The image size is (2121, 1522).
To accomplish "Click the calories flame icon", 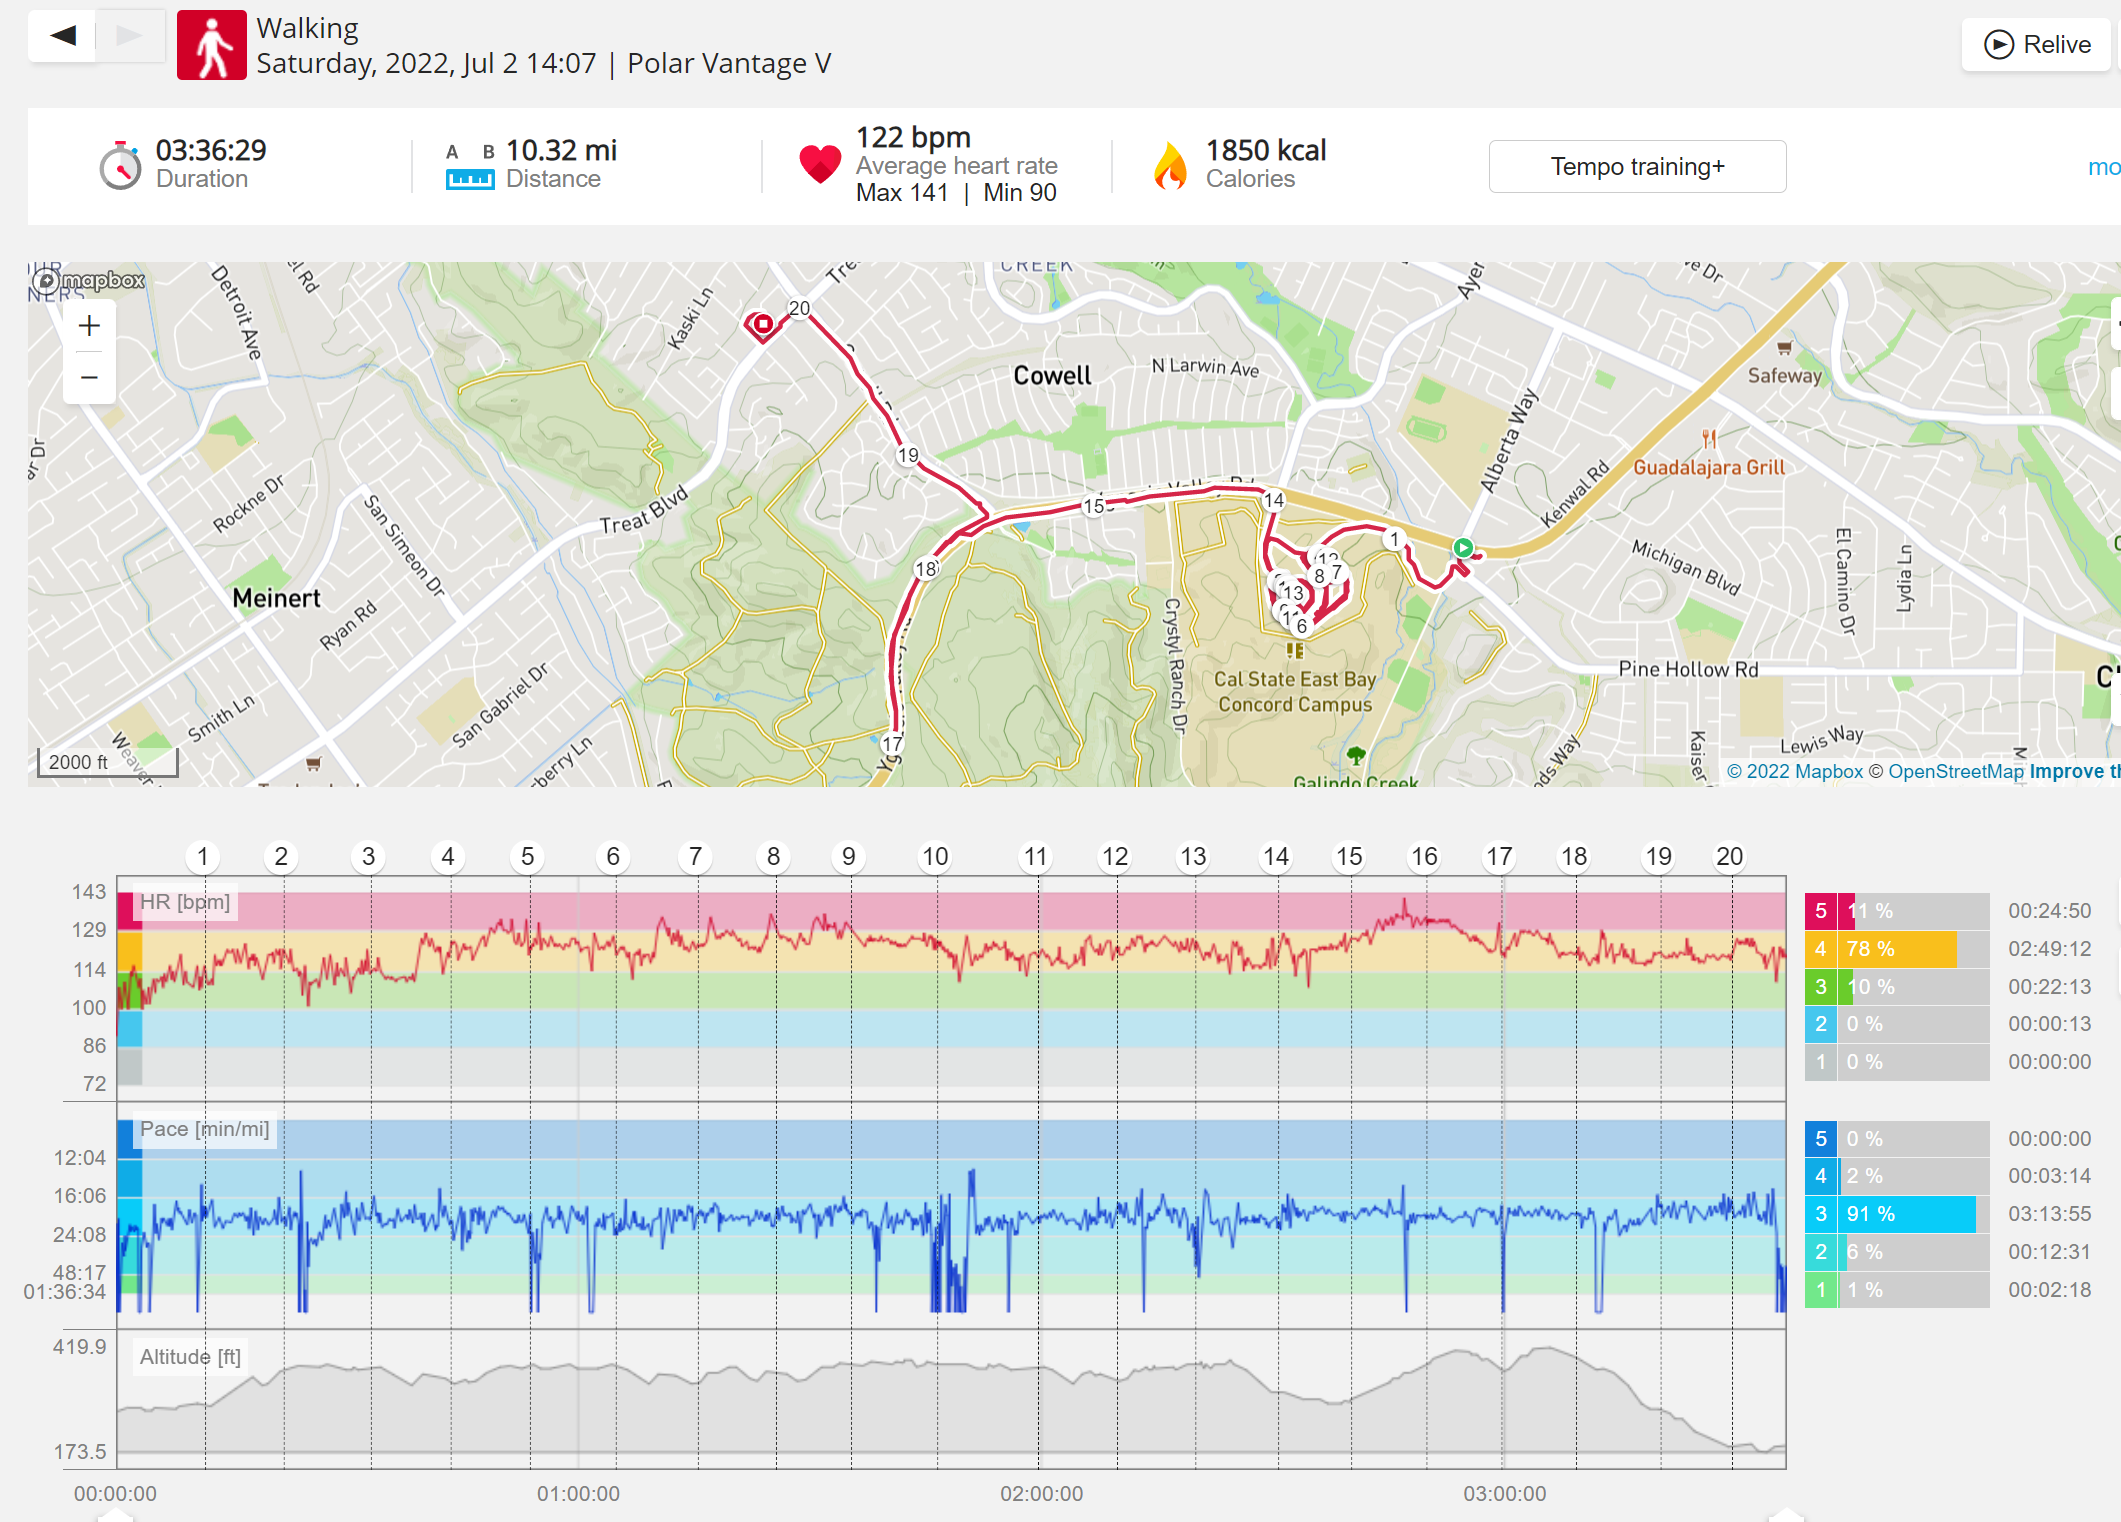I will (x=1170, y=165).
